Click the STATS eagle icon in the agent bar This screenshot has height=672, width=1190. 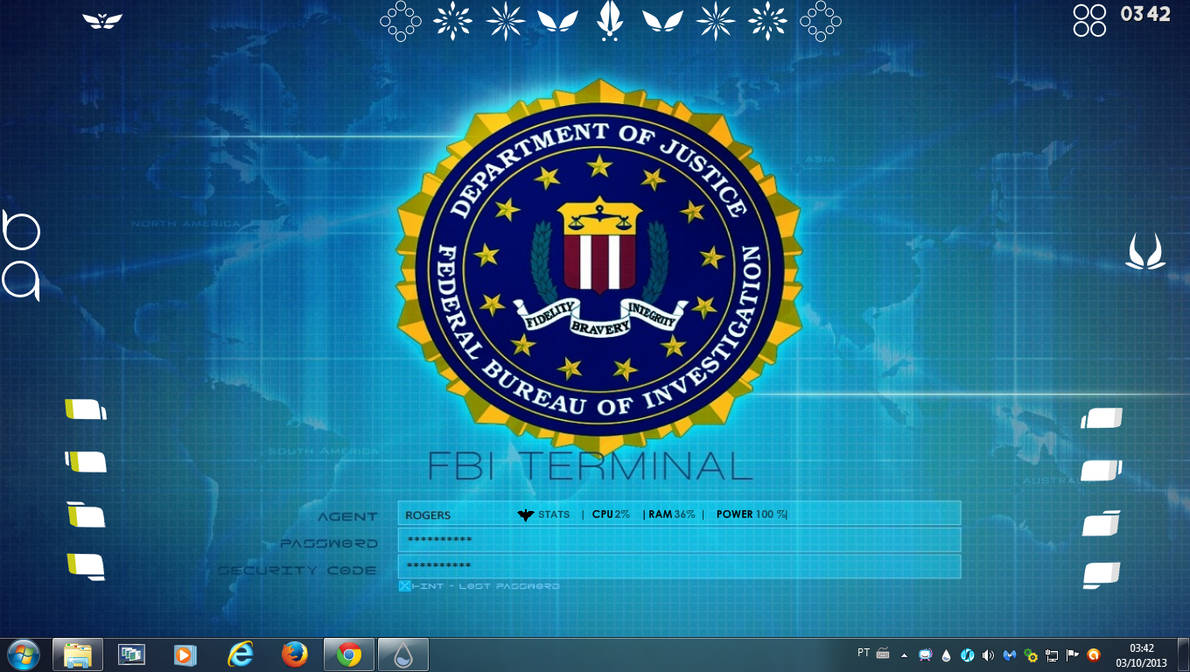[x=524, y=514]
